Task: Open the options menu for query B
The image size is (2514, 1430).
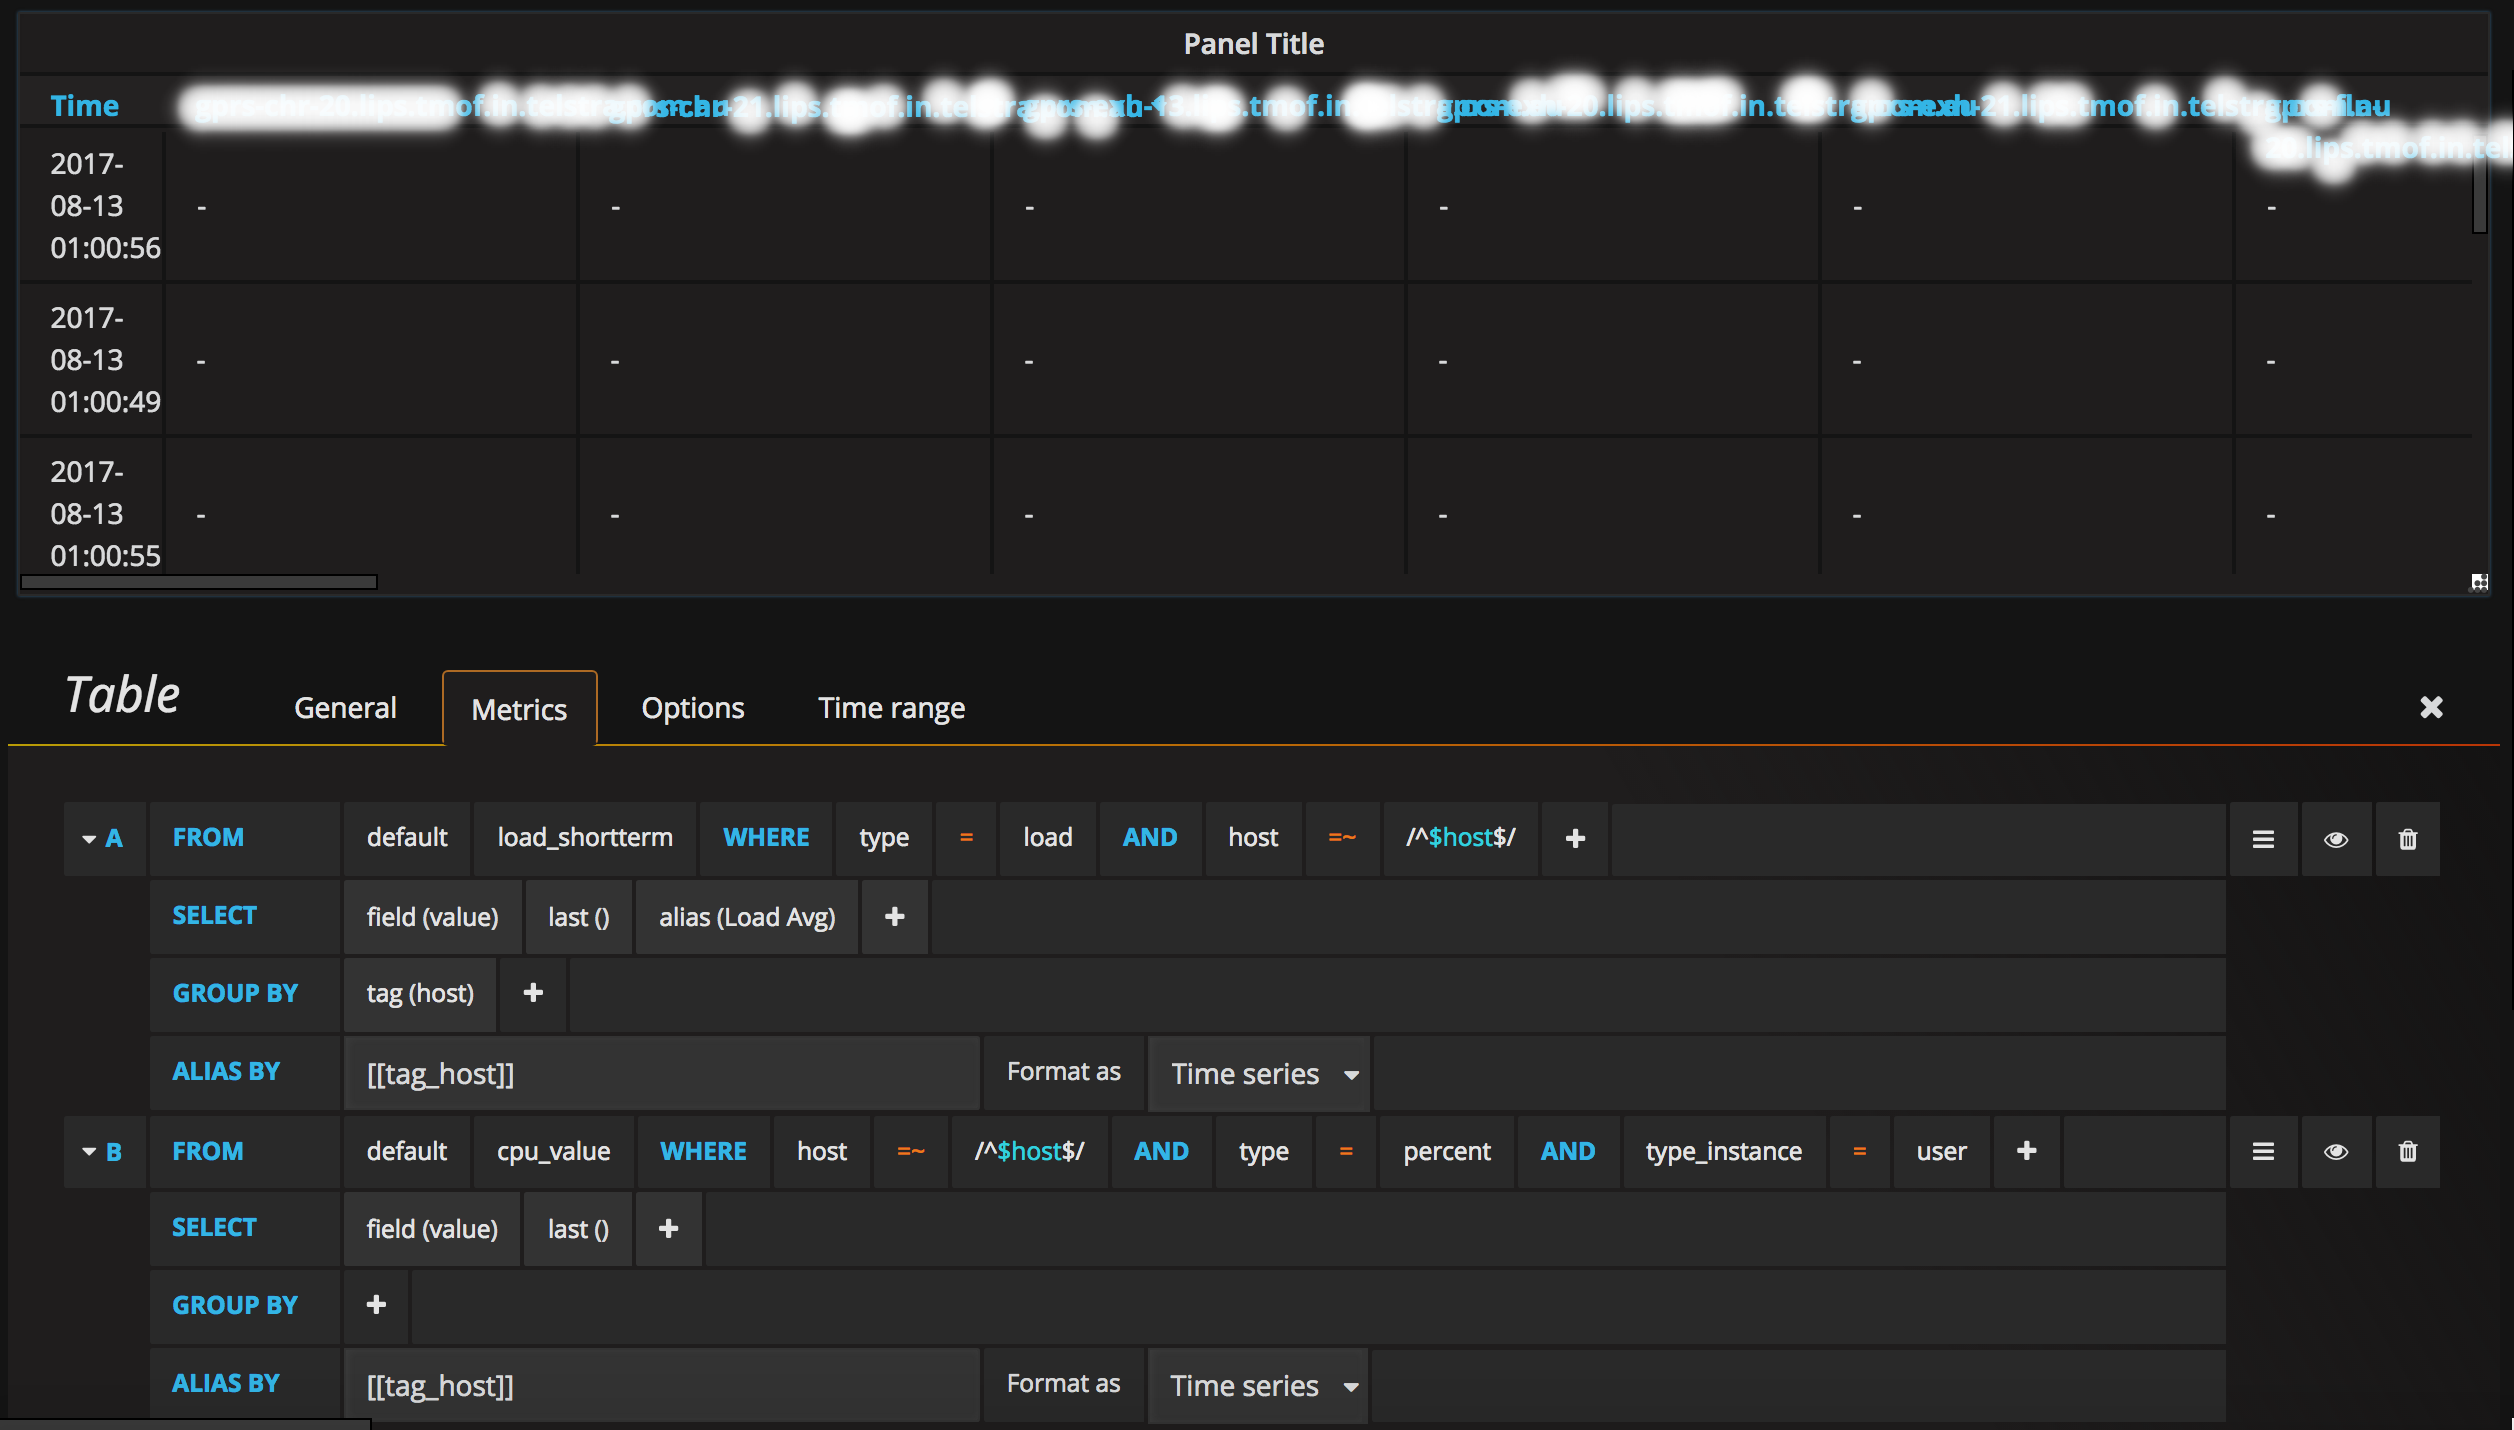Action: click(x=2263, y=1151)
